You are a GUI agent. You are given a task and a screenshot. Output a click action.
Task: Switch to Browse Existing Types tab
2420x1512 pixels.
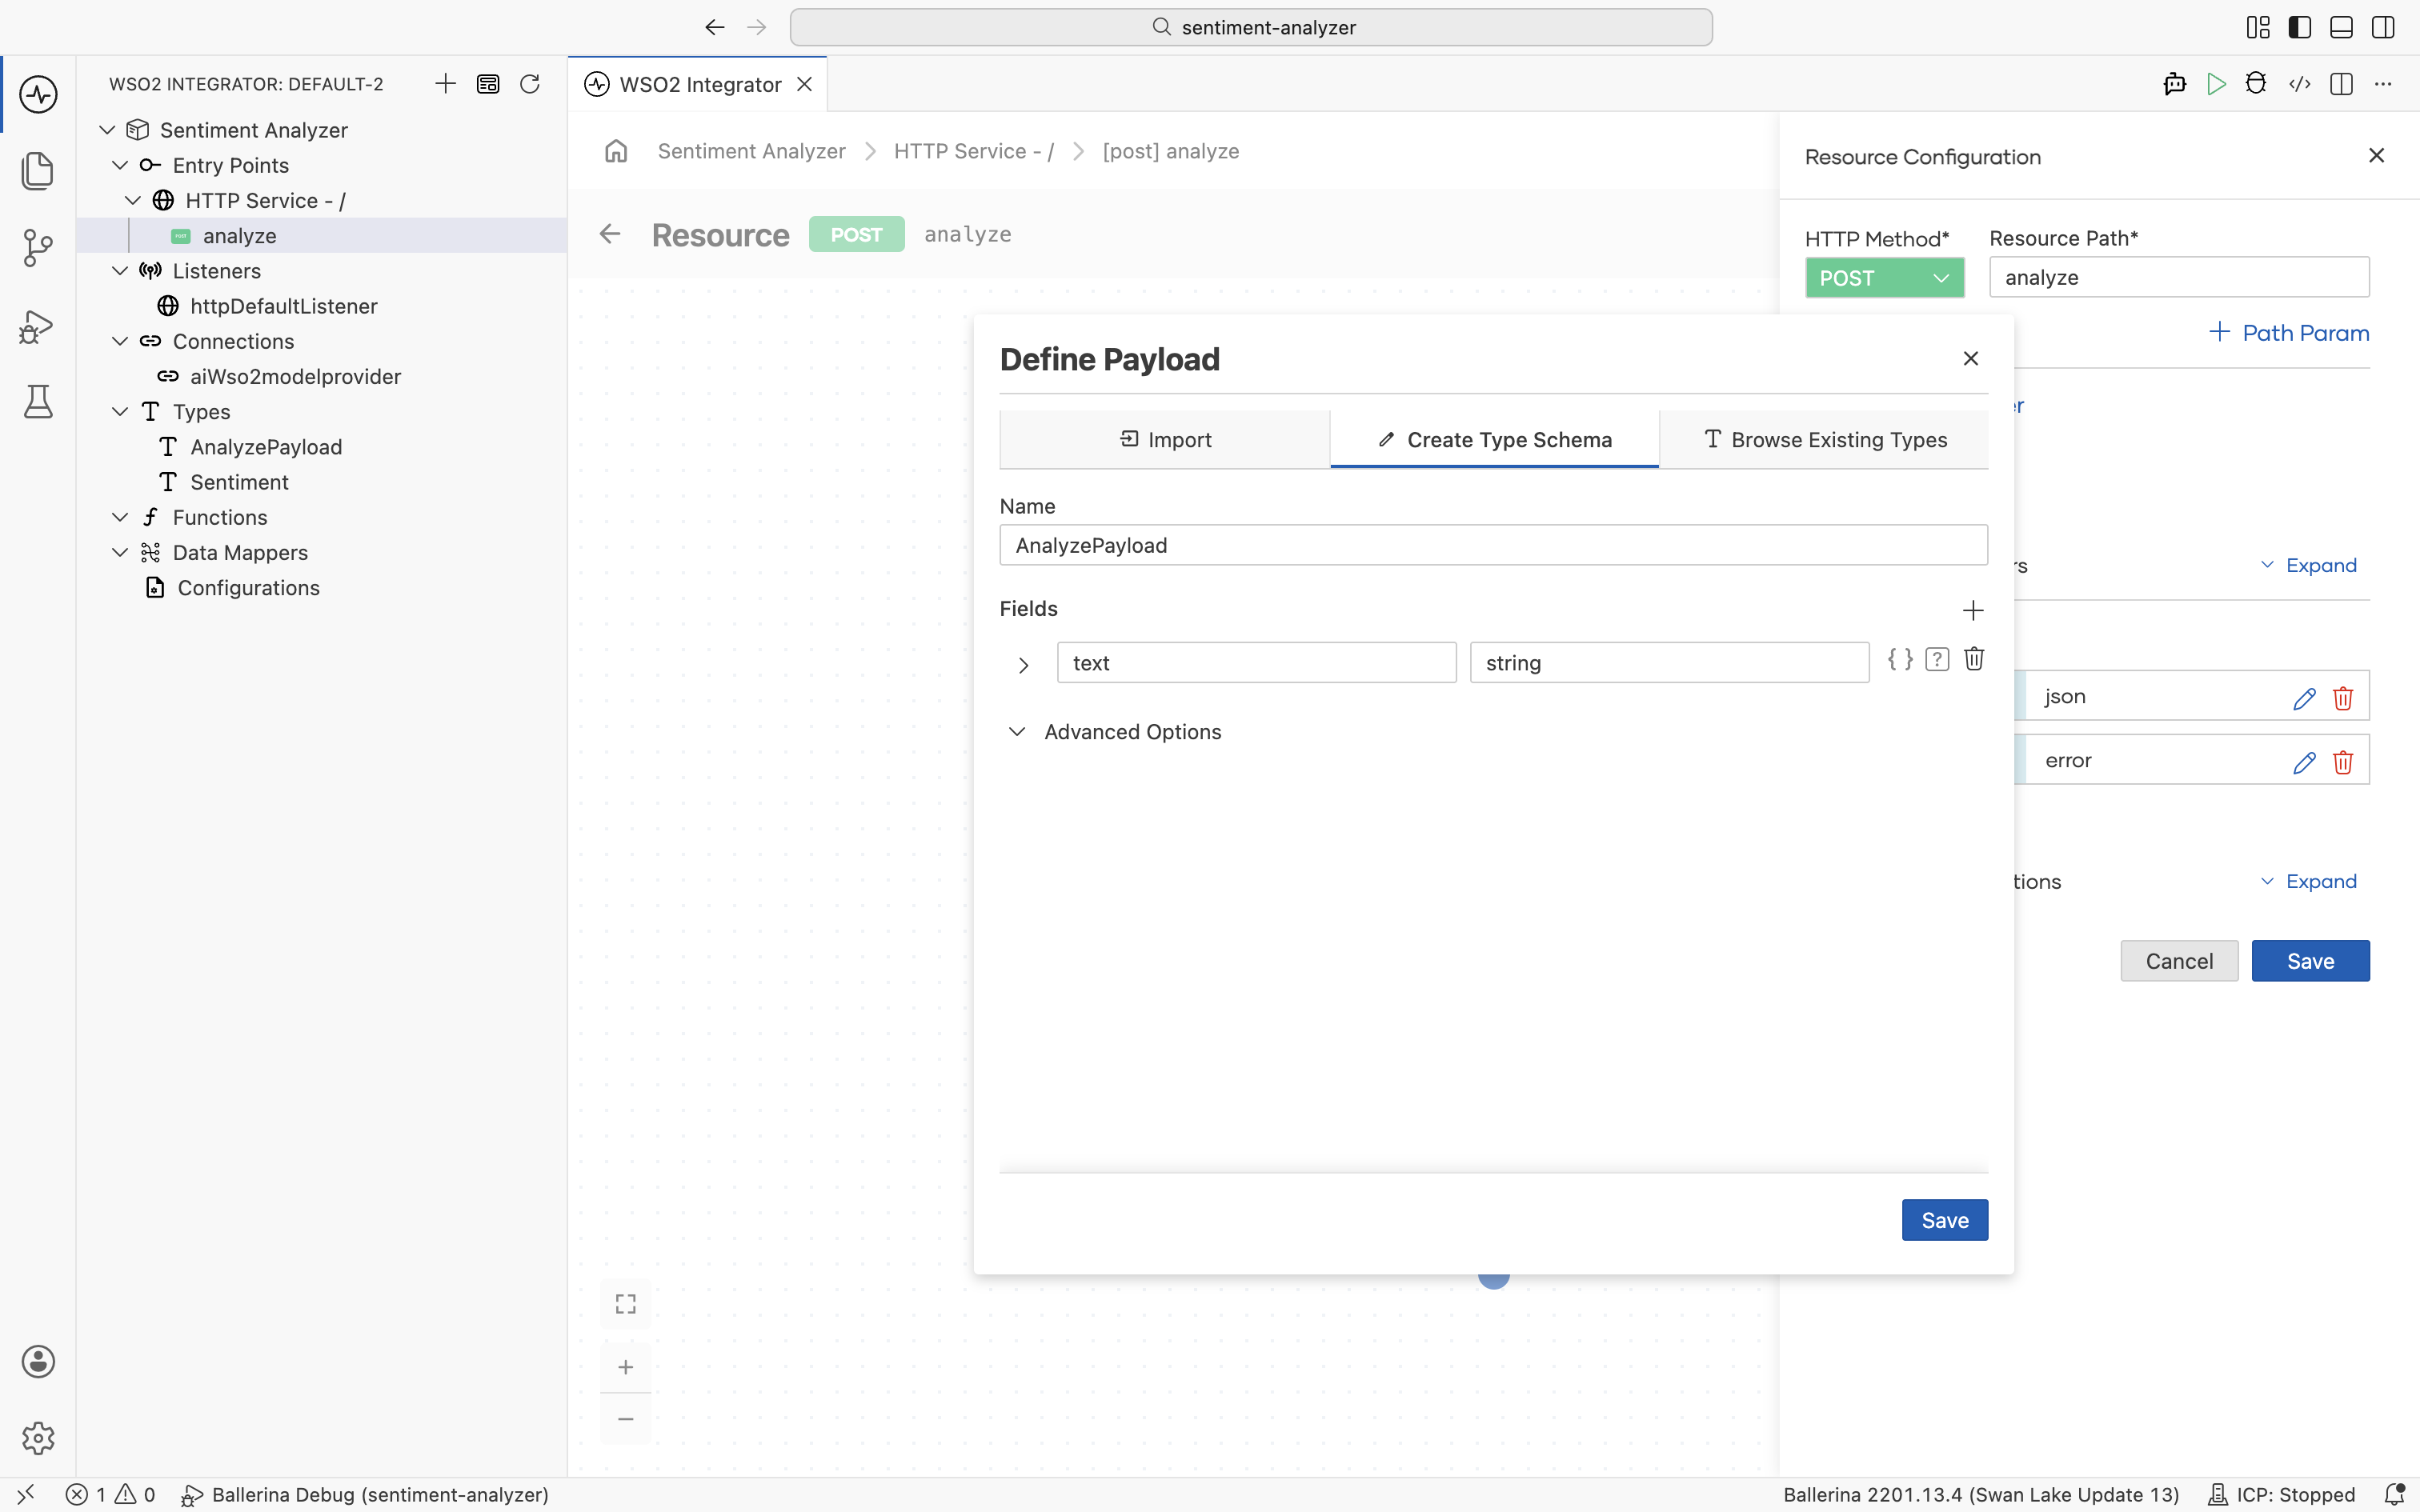click(x=1824, y=439)
